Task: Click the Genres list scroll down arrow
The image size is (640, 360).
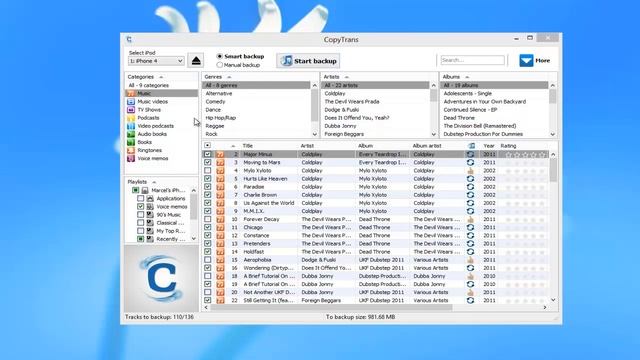Action: pos(315,134)
